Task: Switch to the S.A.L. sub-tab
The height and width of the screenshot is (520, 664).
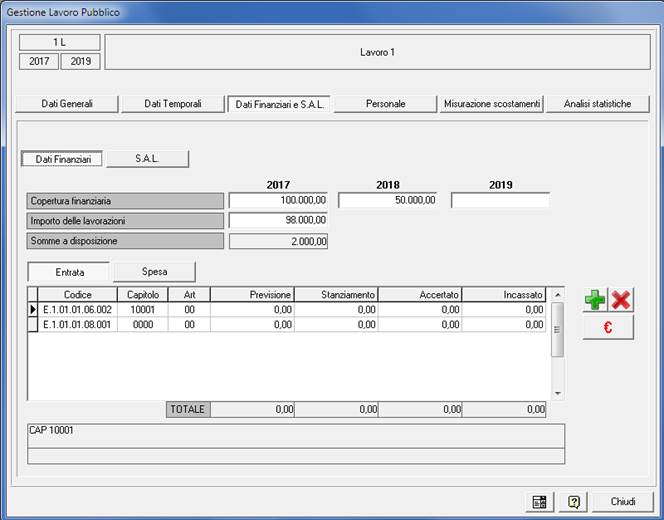Action: click(147, 158)
